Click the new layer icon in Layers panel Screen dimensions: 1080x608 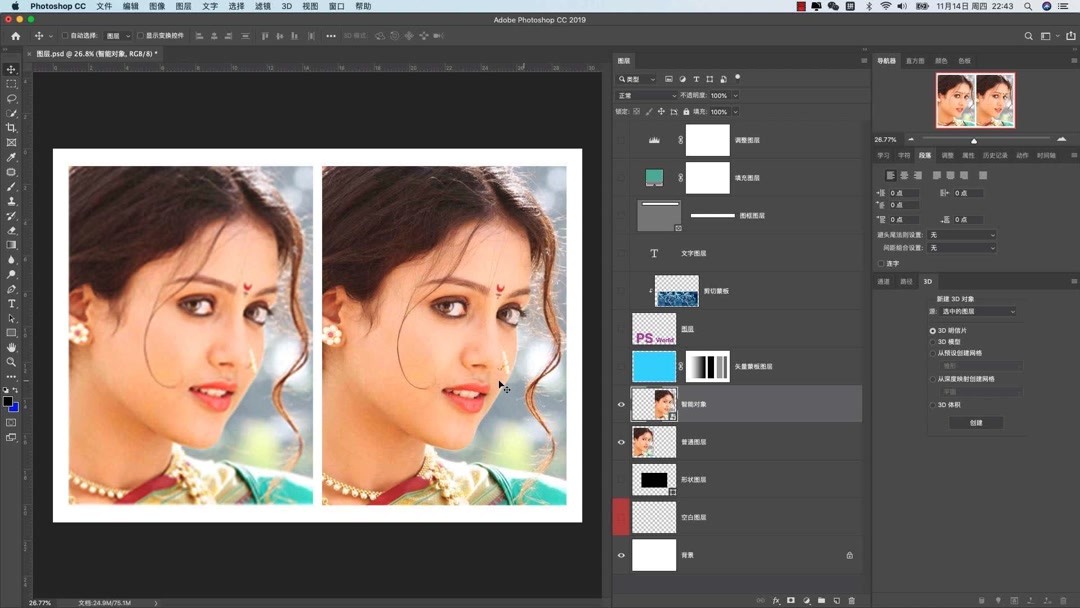coord(836,600)
